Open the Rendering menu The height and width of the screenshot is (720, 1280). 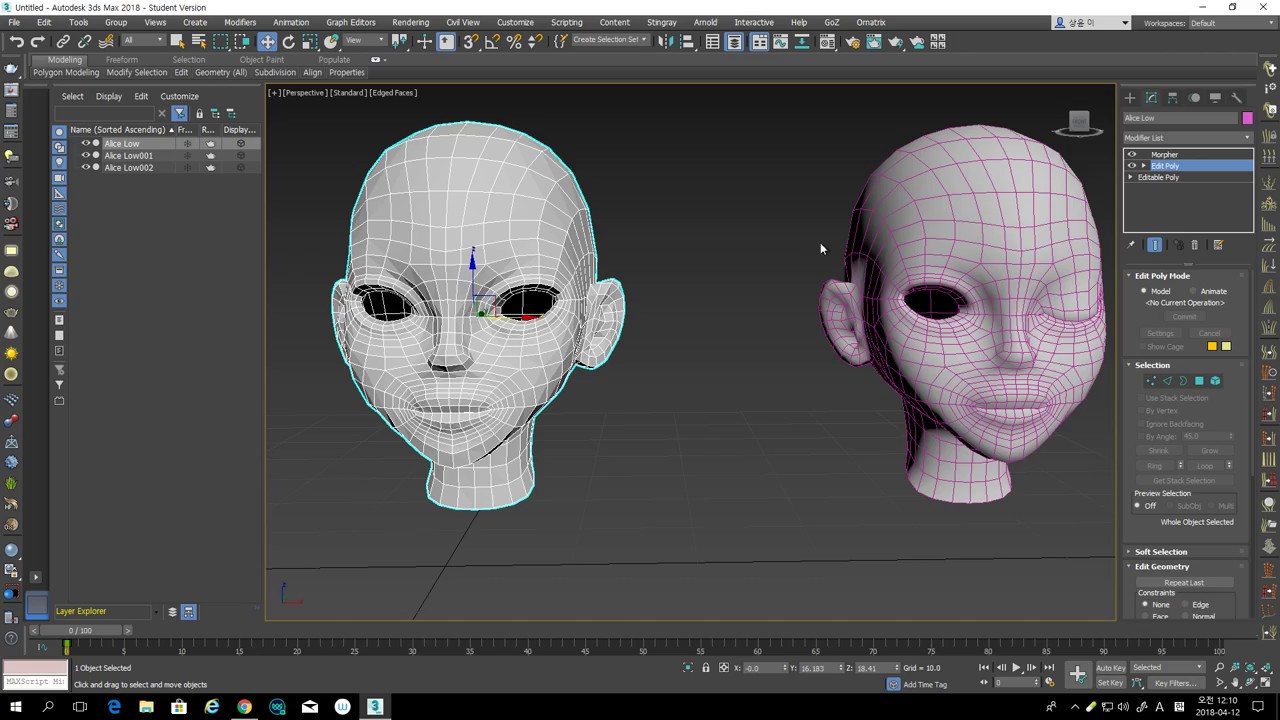(410, 22)
